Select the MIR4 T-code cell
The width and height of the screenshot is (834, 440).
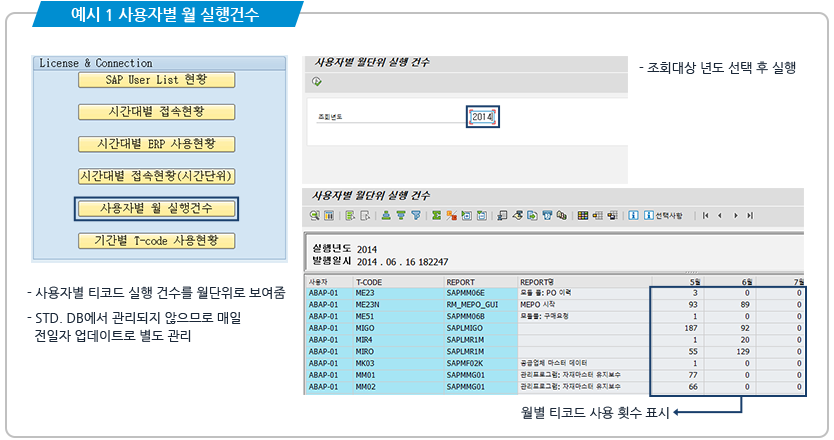[x=398, y=340]
